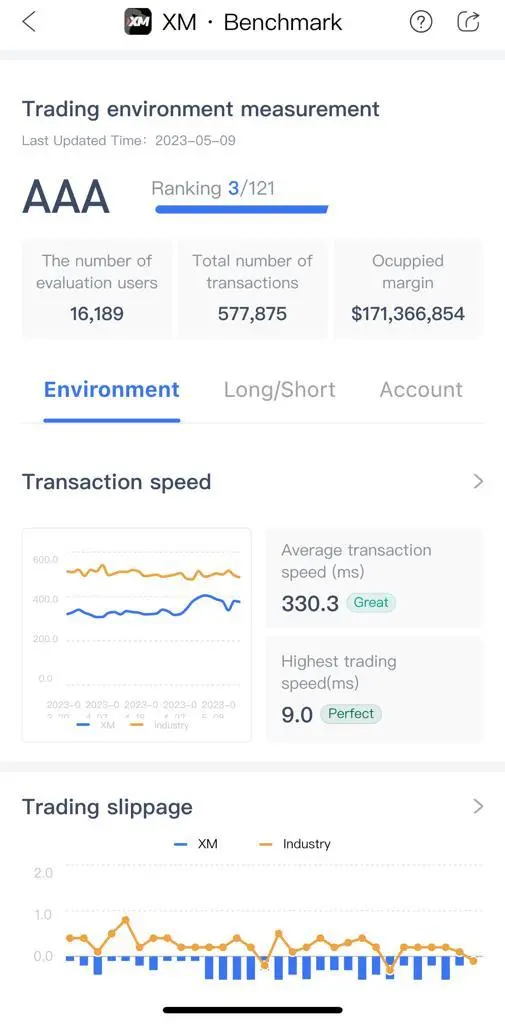Click the XM broker logo
The image size is (505, 1024).
(x=138, y=22)
